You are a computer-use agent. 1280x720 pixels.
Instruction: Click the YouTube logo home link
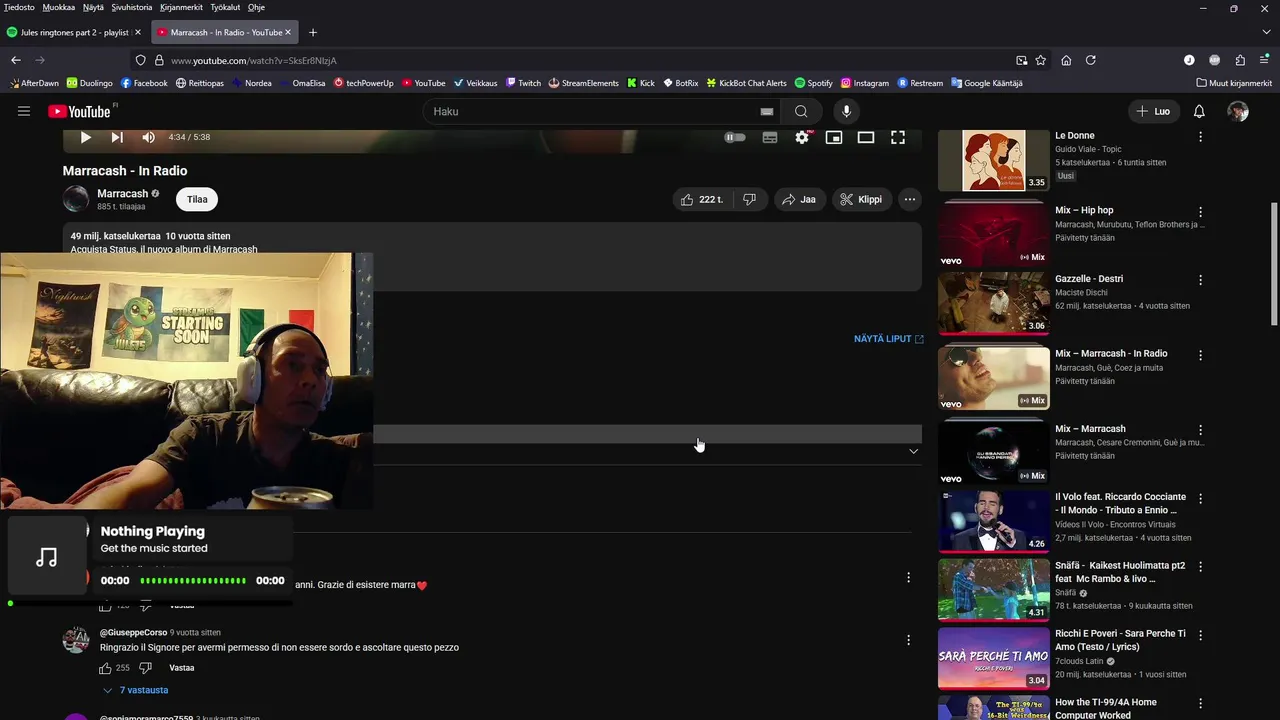(82, 111)
